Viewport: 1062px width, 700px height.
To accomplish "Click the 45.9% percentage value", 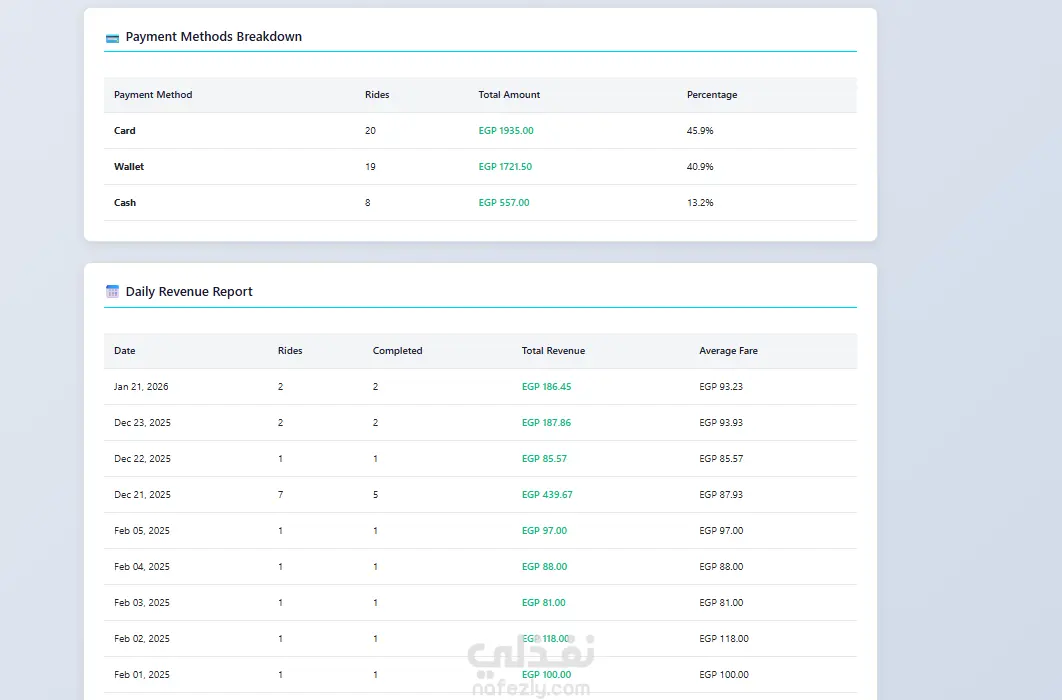I will click(700, 131).
